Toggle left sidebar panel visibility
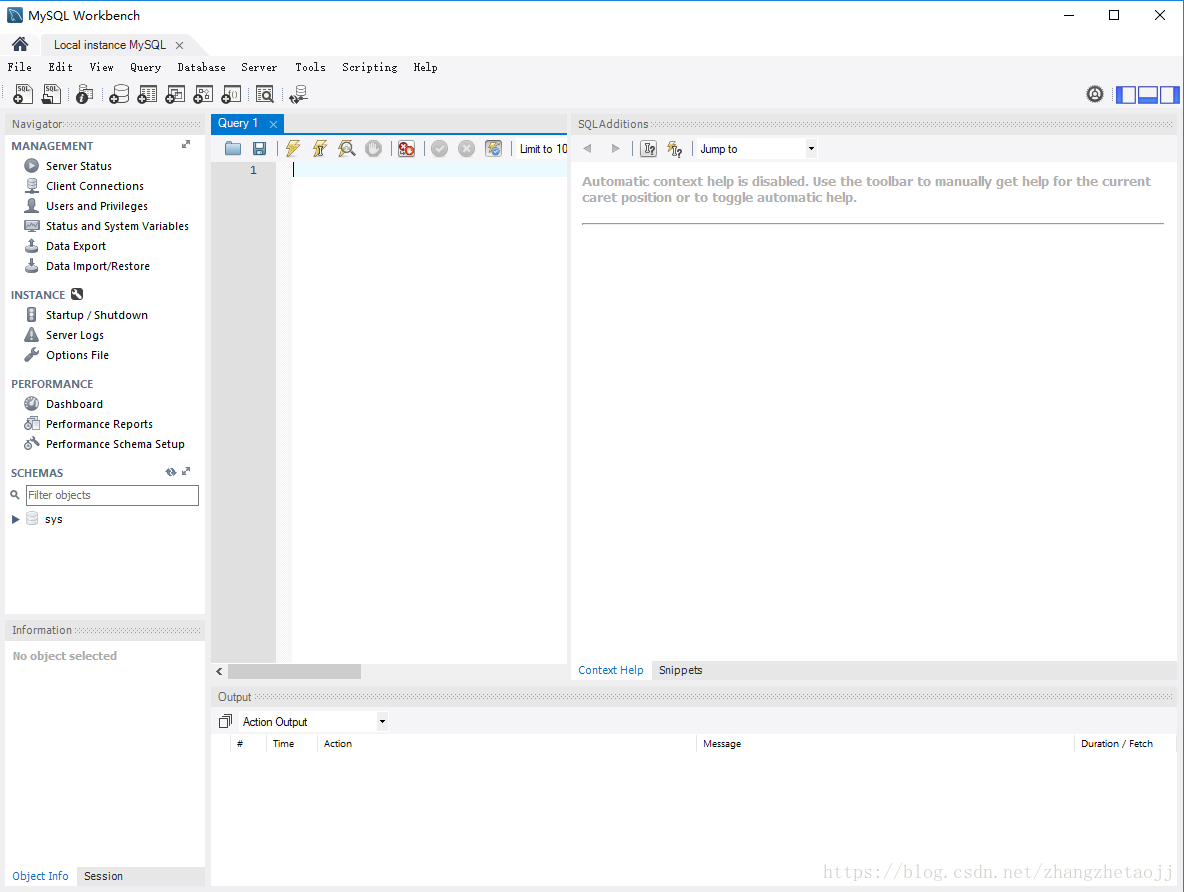This screenshot has height=892, width=1184. [x=1126, y=94]
